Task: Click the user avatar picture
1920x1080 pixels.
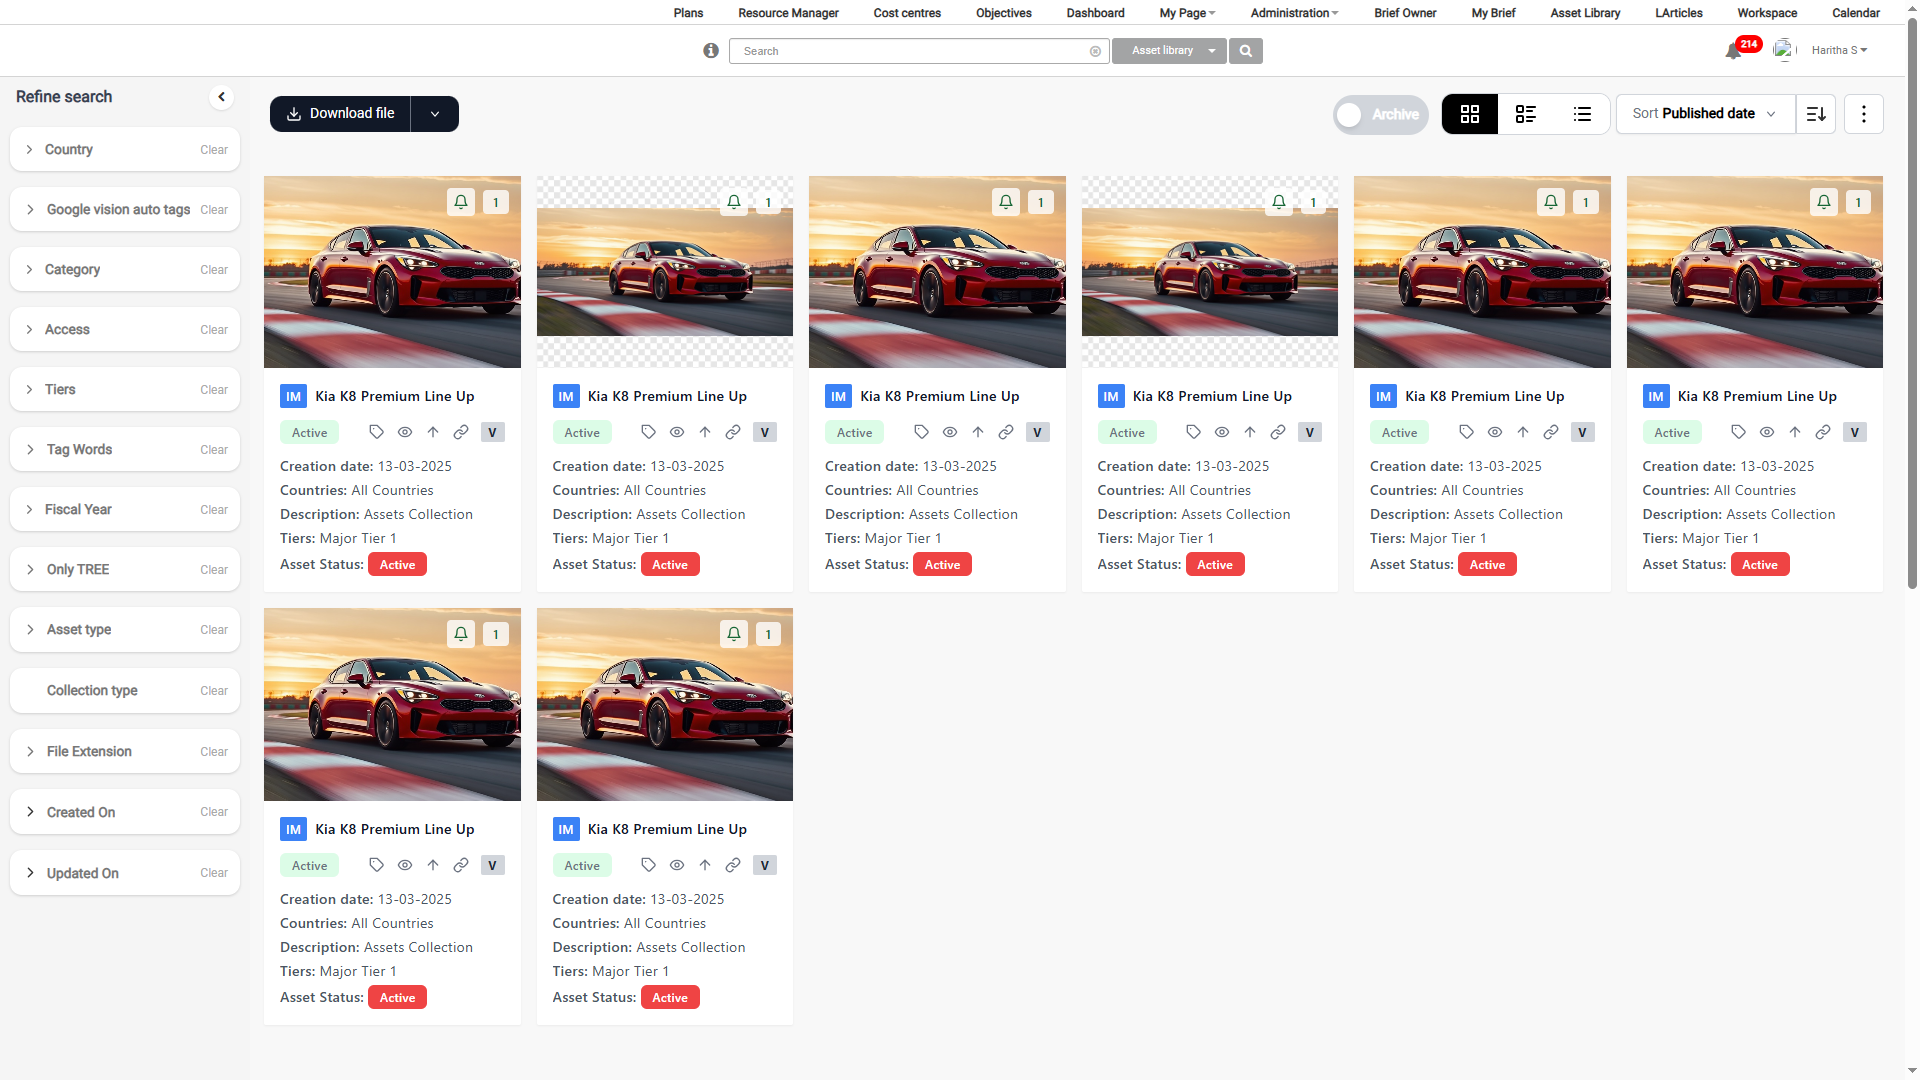Action: click(x=1784, y=50)
